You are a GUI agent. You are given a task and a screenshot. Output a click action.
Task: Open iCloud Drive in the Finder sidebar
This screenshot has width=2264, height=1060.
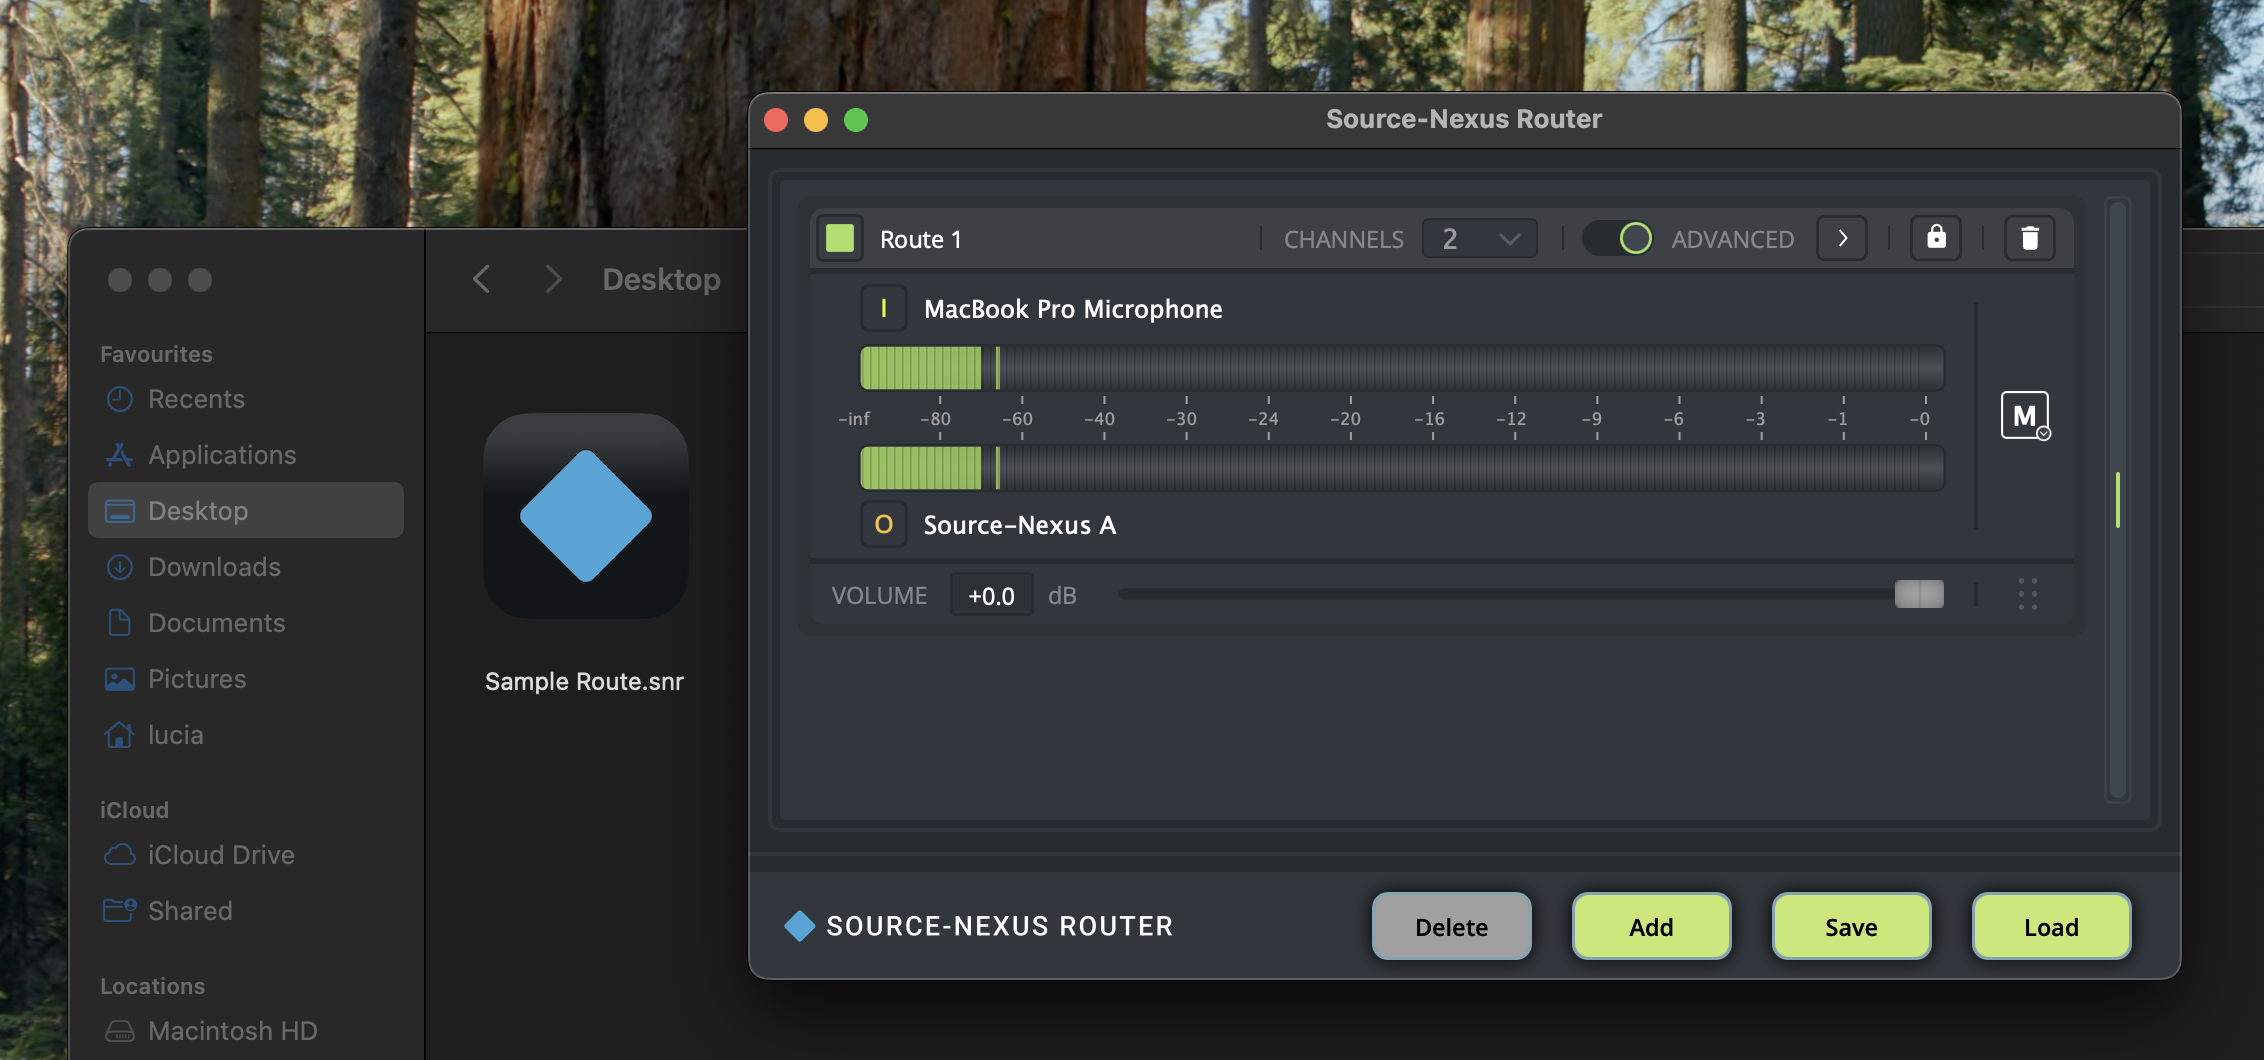point(246,855)
